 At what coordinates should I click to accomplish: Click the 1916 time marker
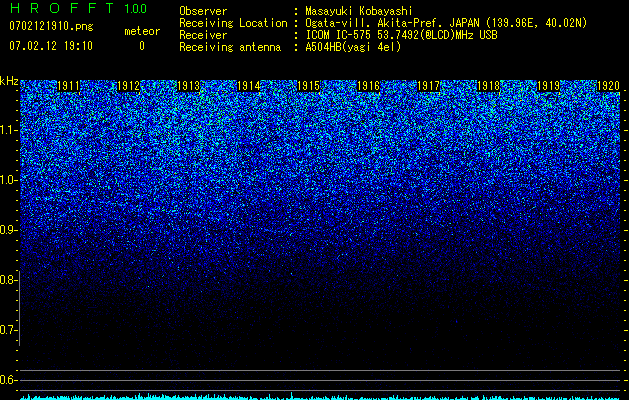pyautogui.click(x=369, y=86)
